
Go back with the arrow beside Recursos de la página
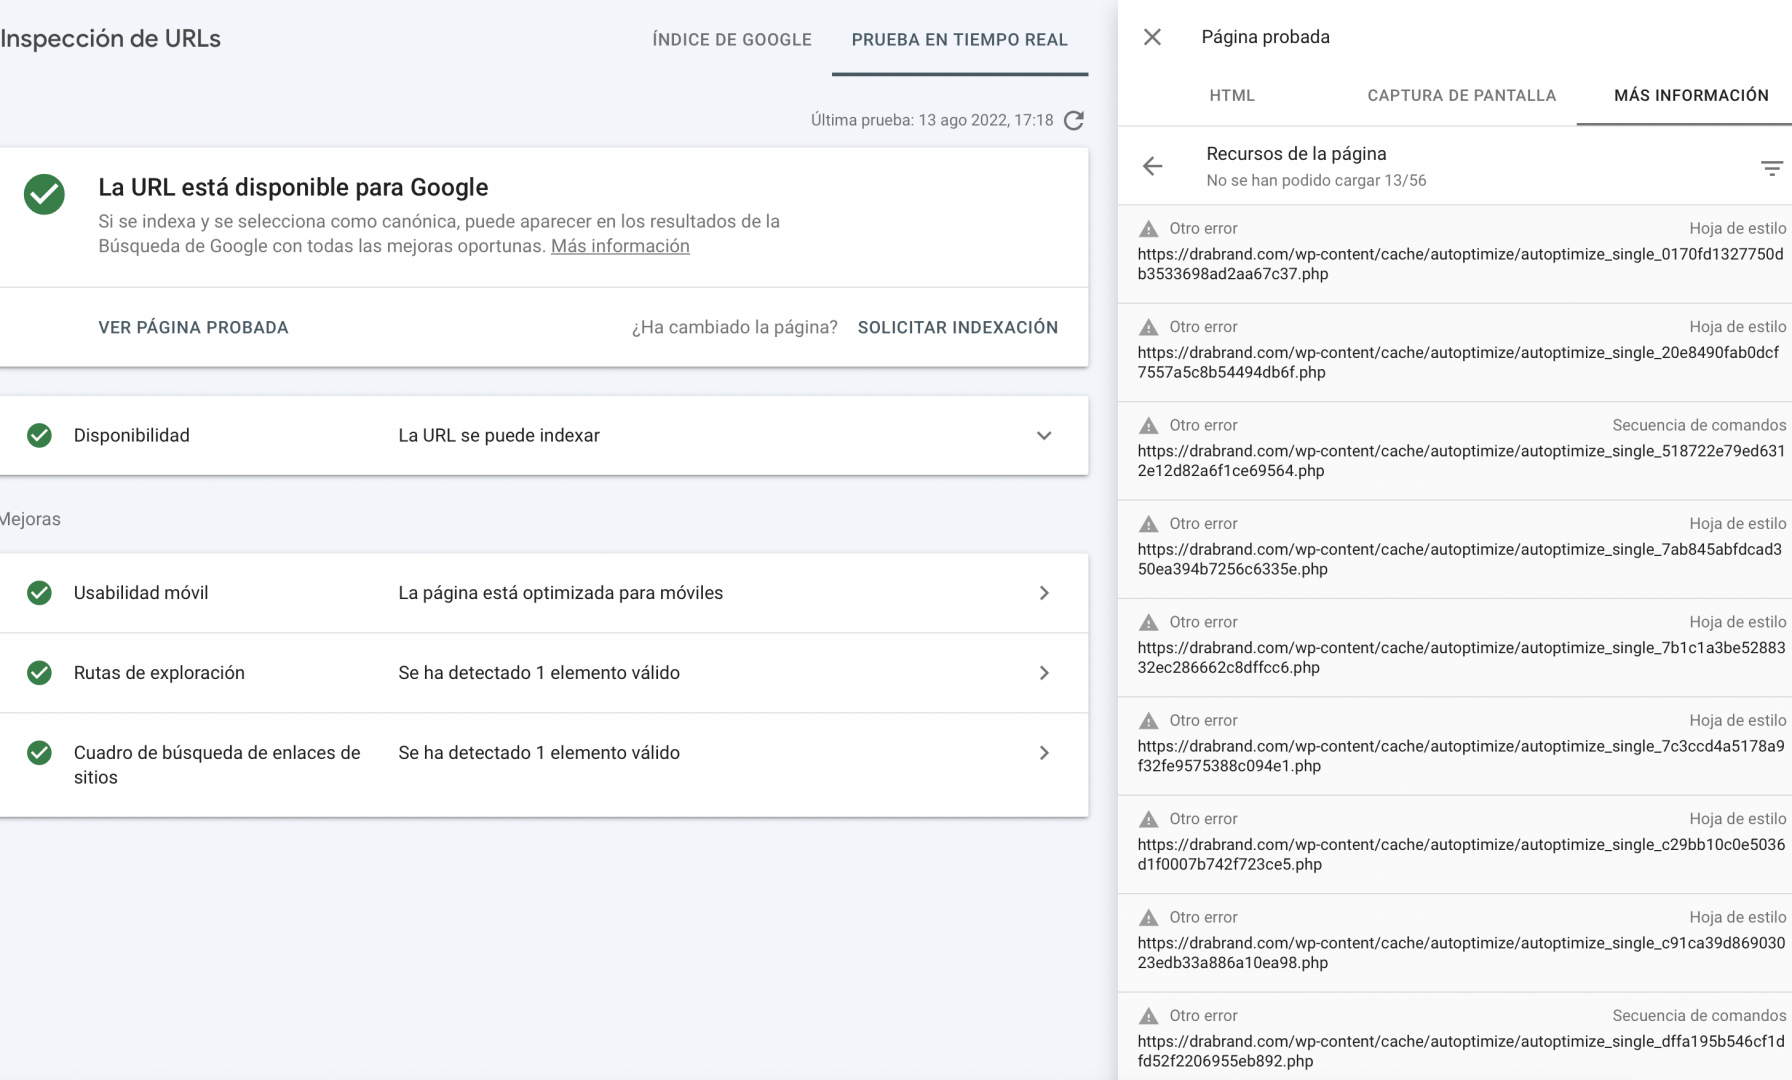1152,166
